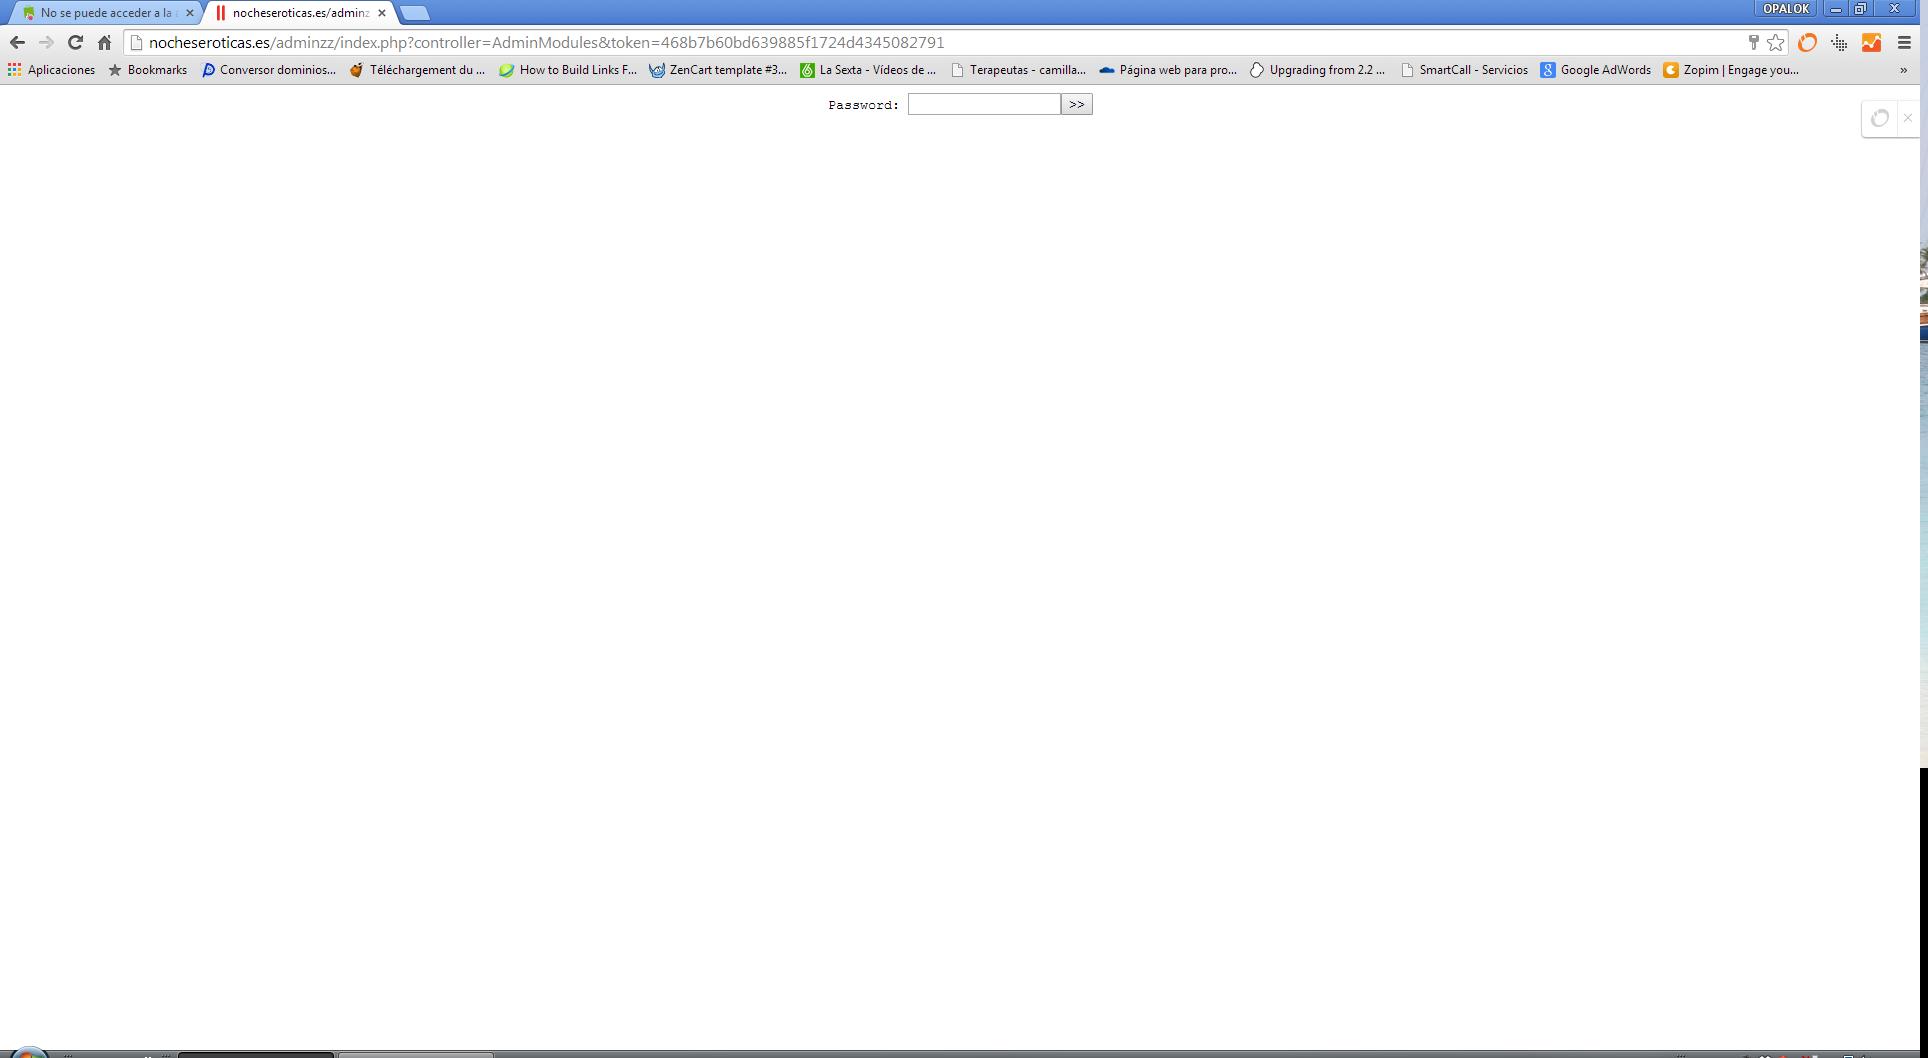Open the Google AdWords bookmark
The width and height of the screenshot is (1928, 1058).
1596,70
